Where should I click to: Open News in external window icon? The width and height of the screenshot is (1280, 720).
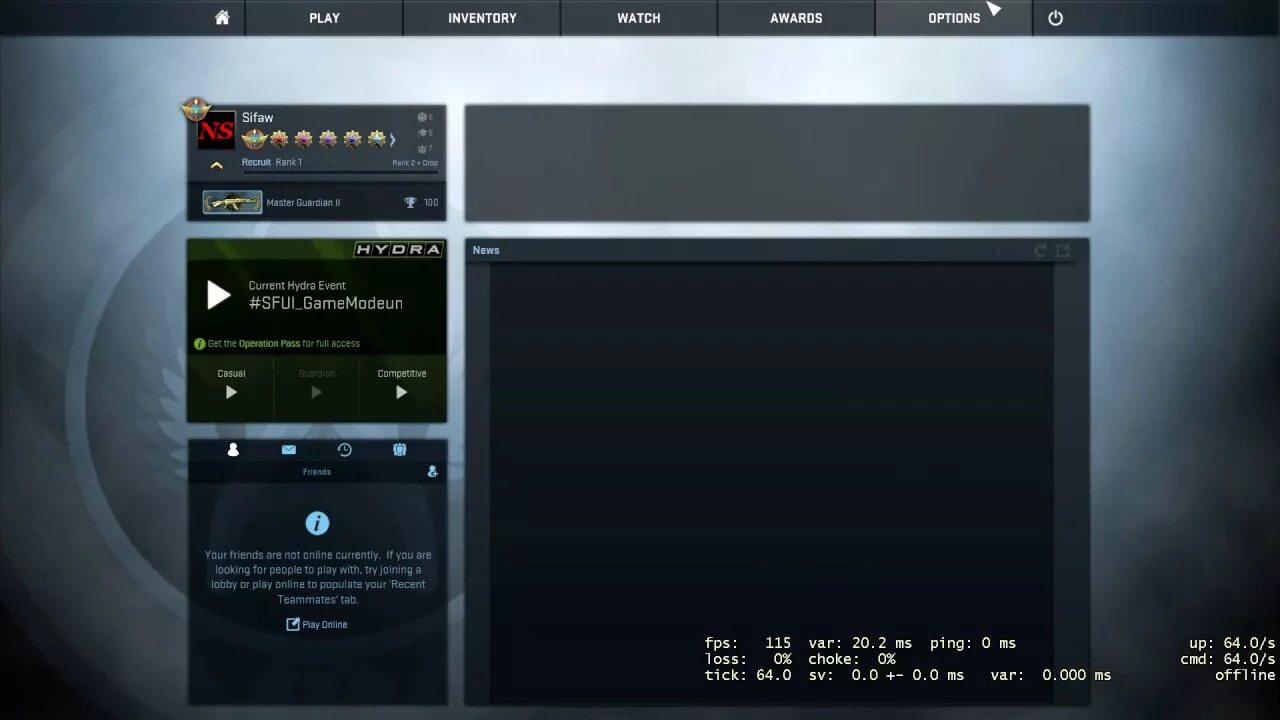point(1063,250)
